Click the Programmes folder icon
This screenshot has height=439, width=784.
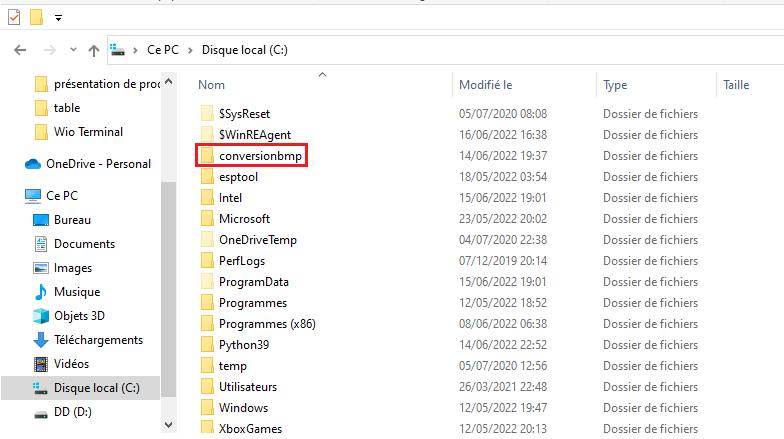pos(207,303)
